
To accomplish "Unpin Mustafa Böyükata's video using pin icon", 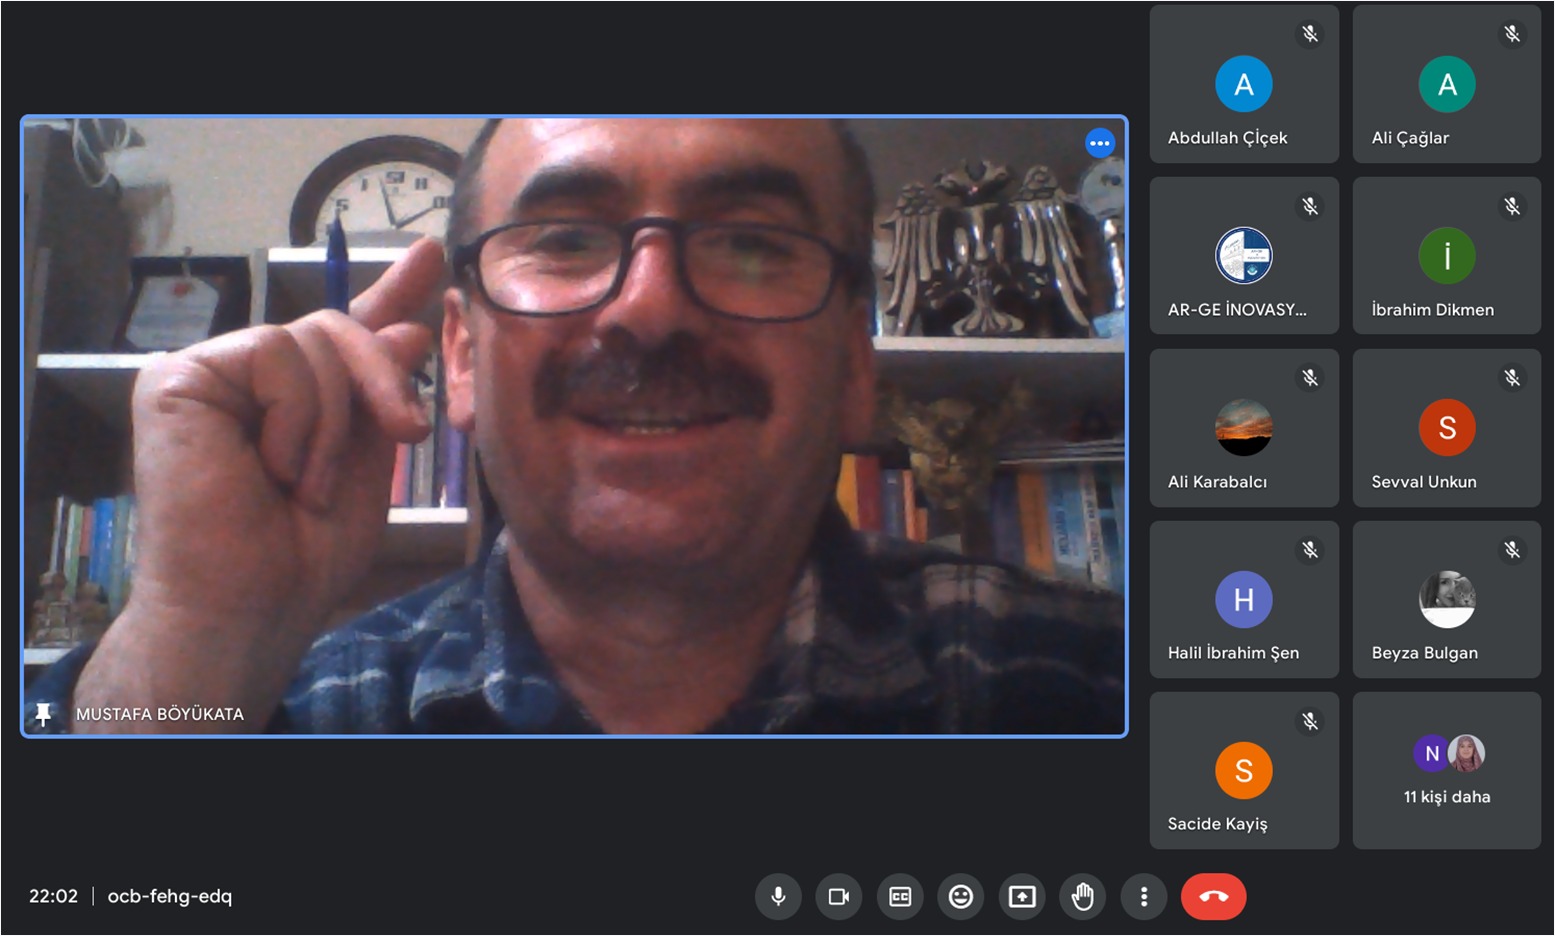I will click(x=43, y=714).
